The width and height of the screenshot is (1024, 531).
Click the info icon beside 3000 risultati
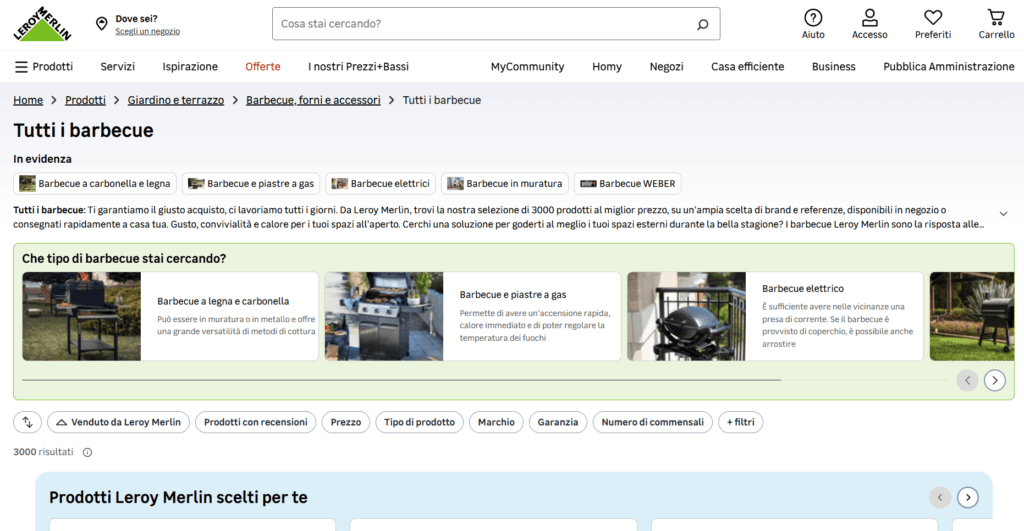pos(88,452)
